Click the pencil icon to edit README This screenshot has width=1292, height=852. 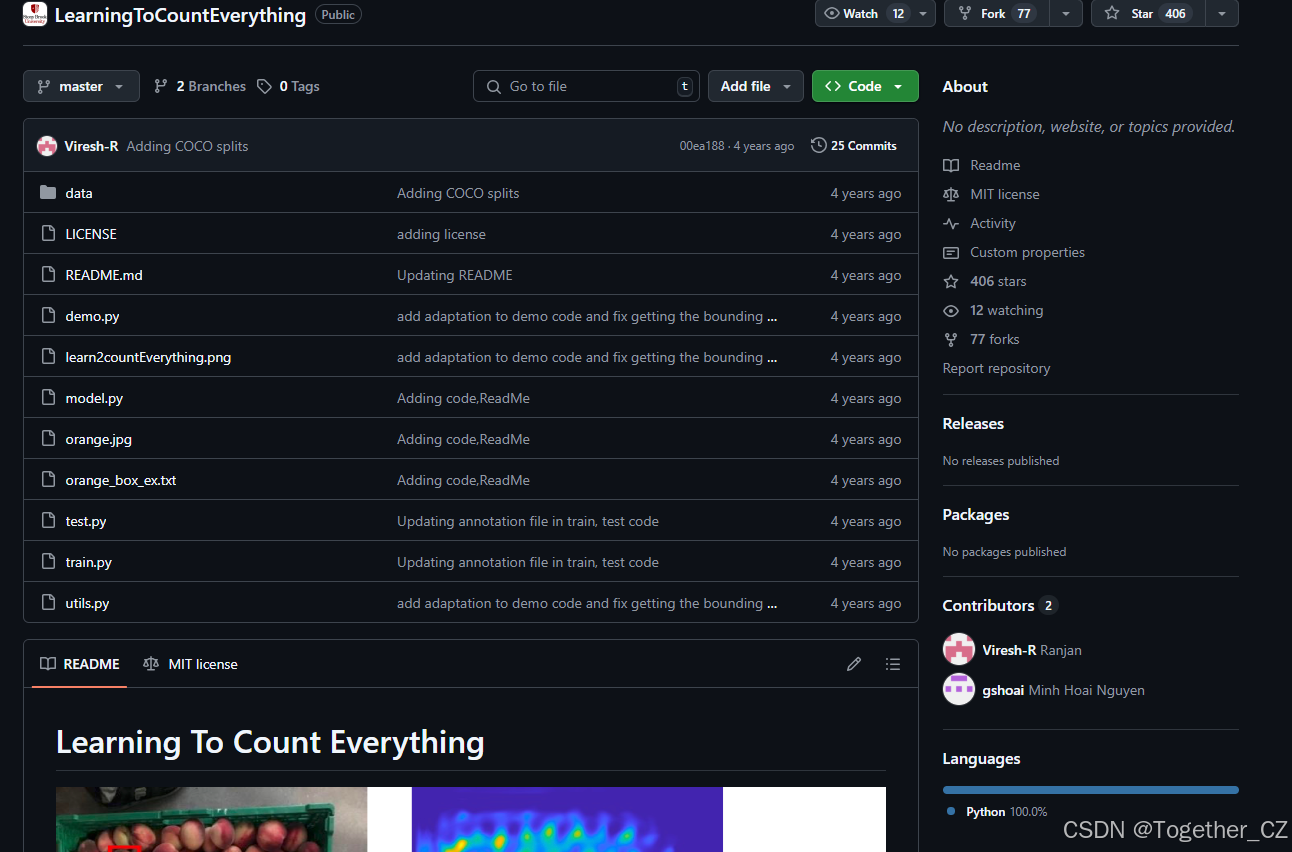853,663
